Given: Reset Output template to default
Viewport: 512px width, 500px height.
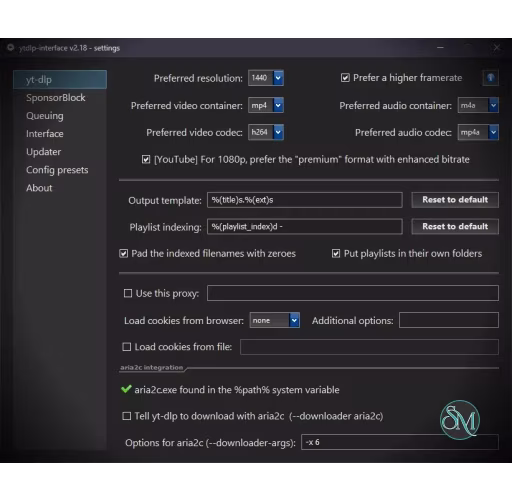Looking at the screenshot, I should [x=455, y=200].
